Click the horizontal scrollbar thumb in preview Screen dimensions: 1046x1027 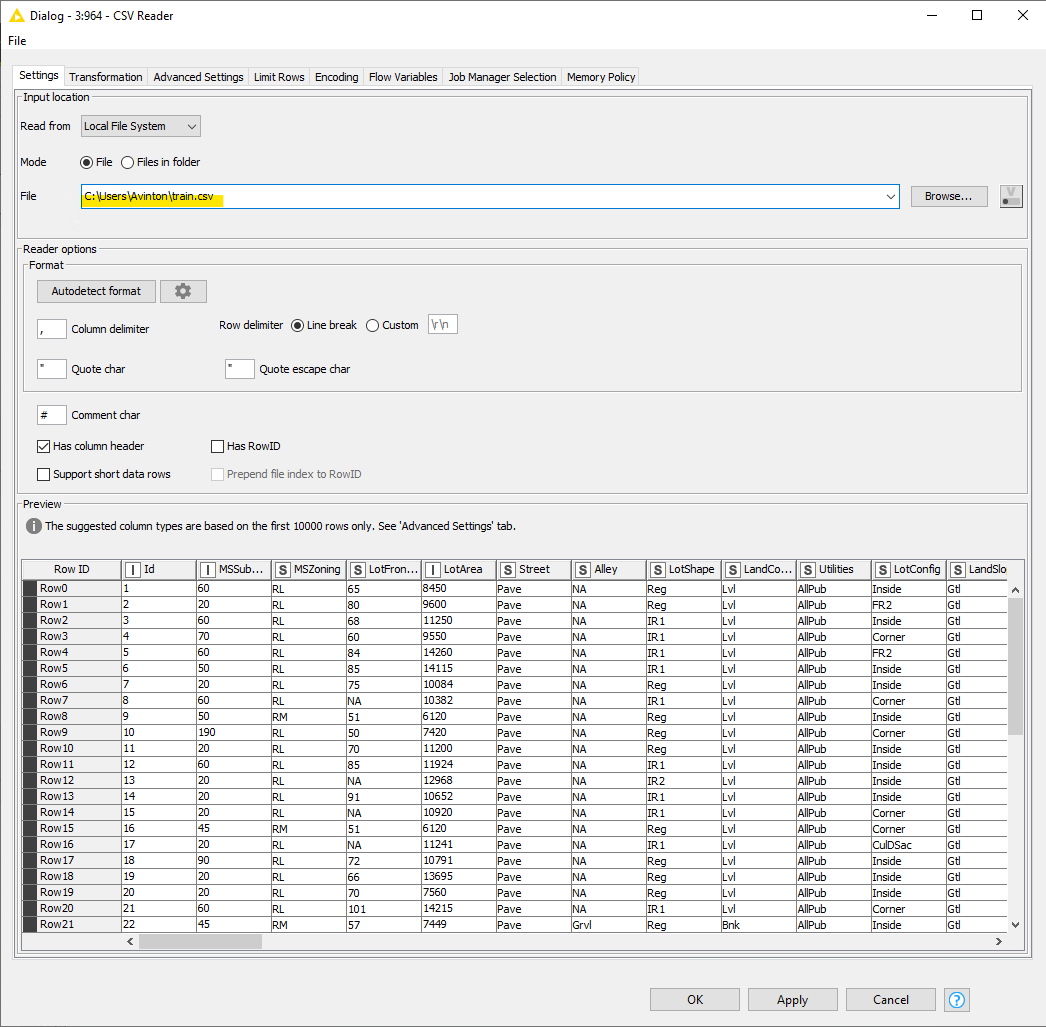coord(200,942)
